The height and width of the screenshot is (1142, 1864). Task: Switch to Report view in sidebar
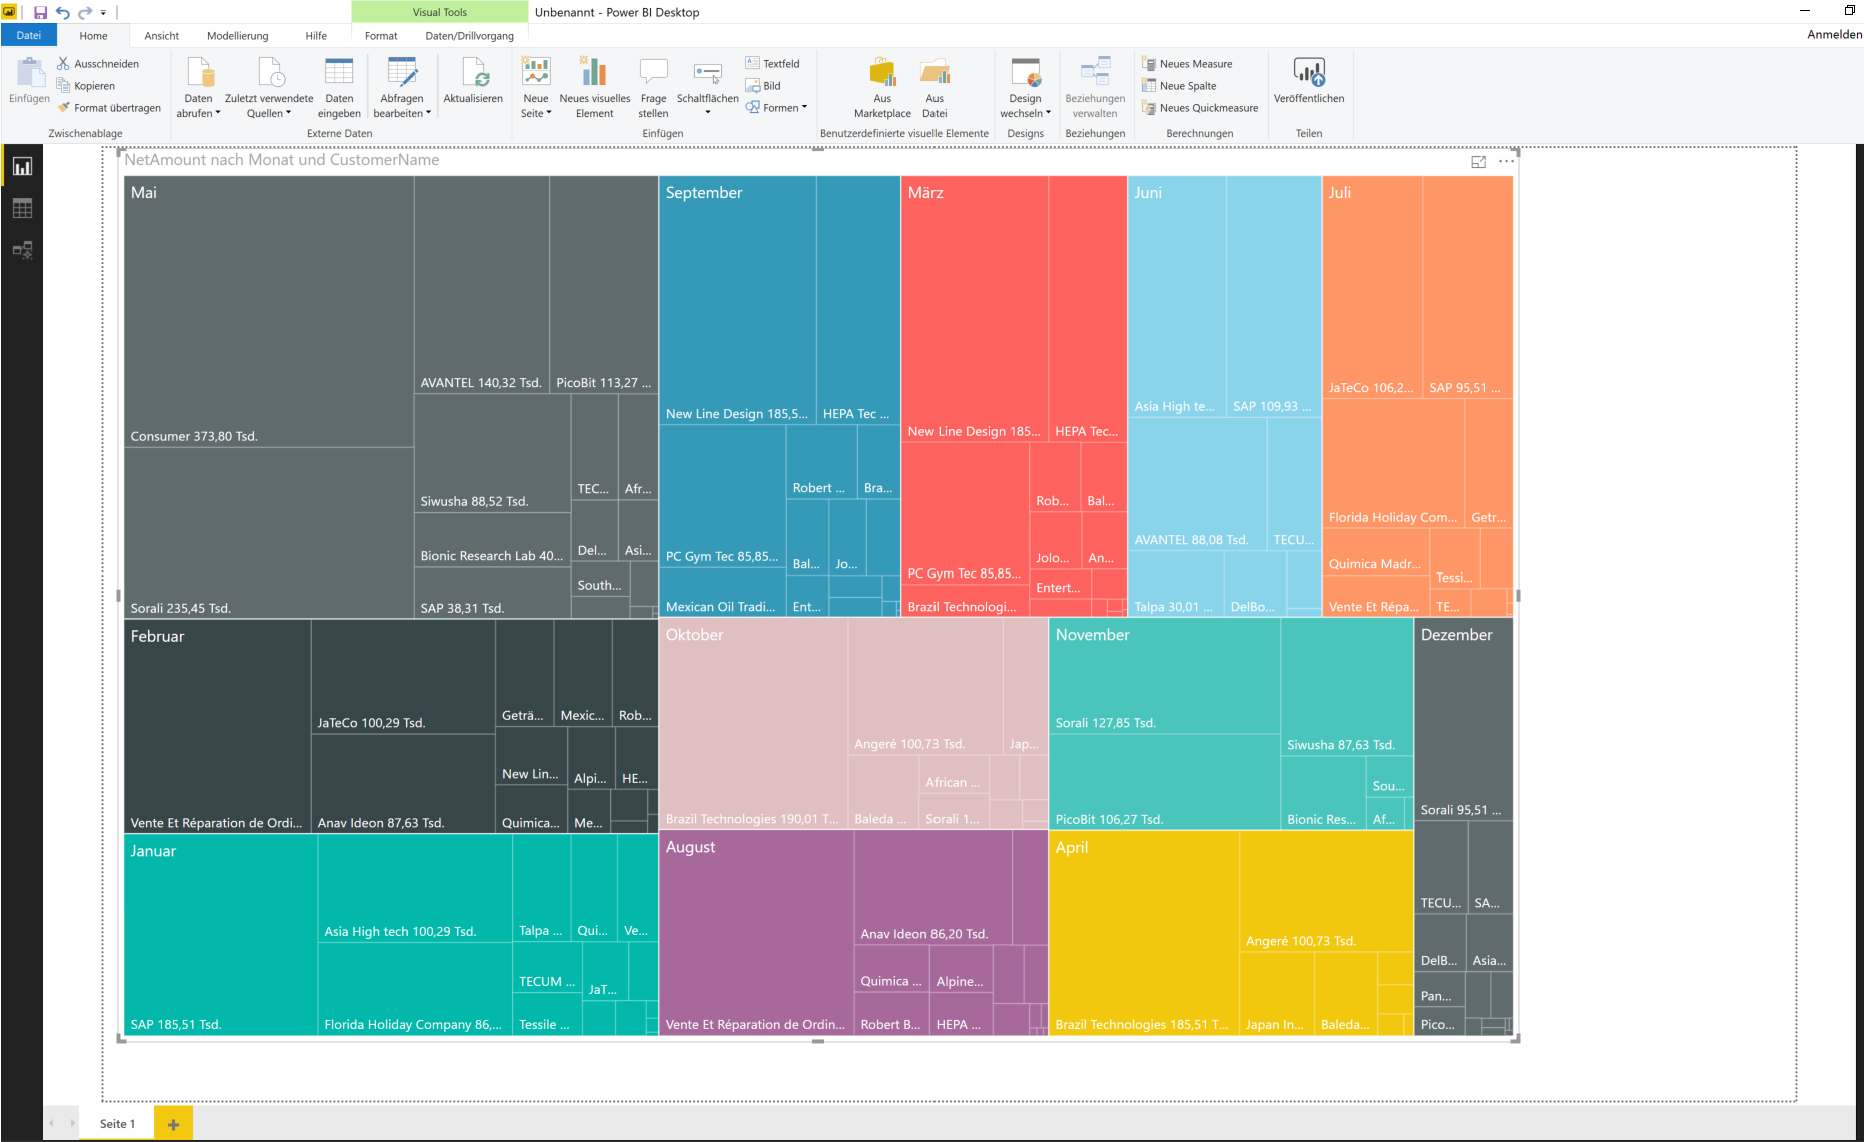click(22, 167)
